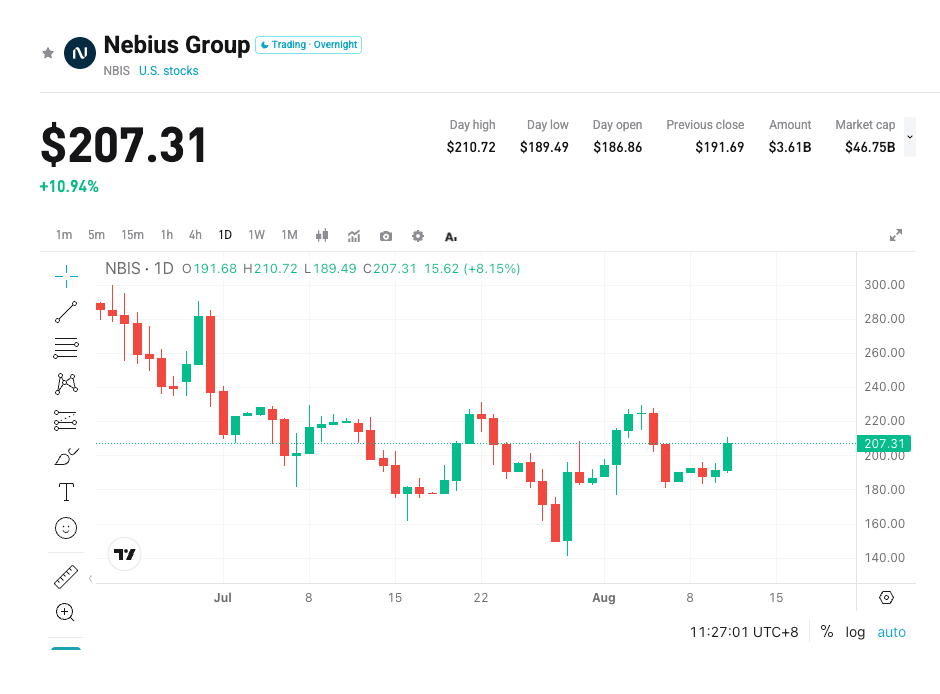The width and height of the screenshot is (940, 694).
Task: Click the TradingView logo on the chart
Action: 125,554
